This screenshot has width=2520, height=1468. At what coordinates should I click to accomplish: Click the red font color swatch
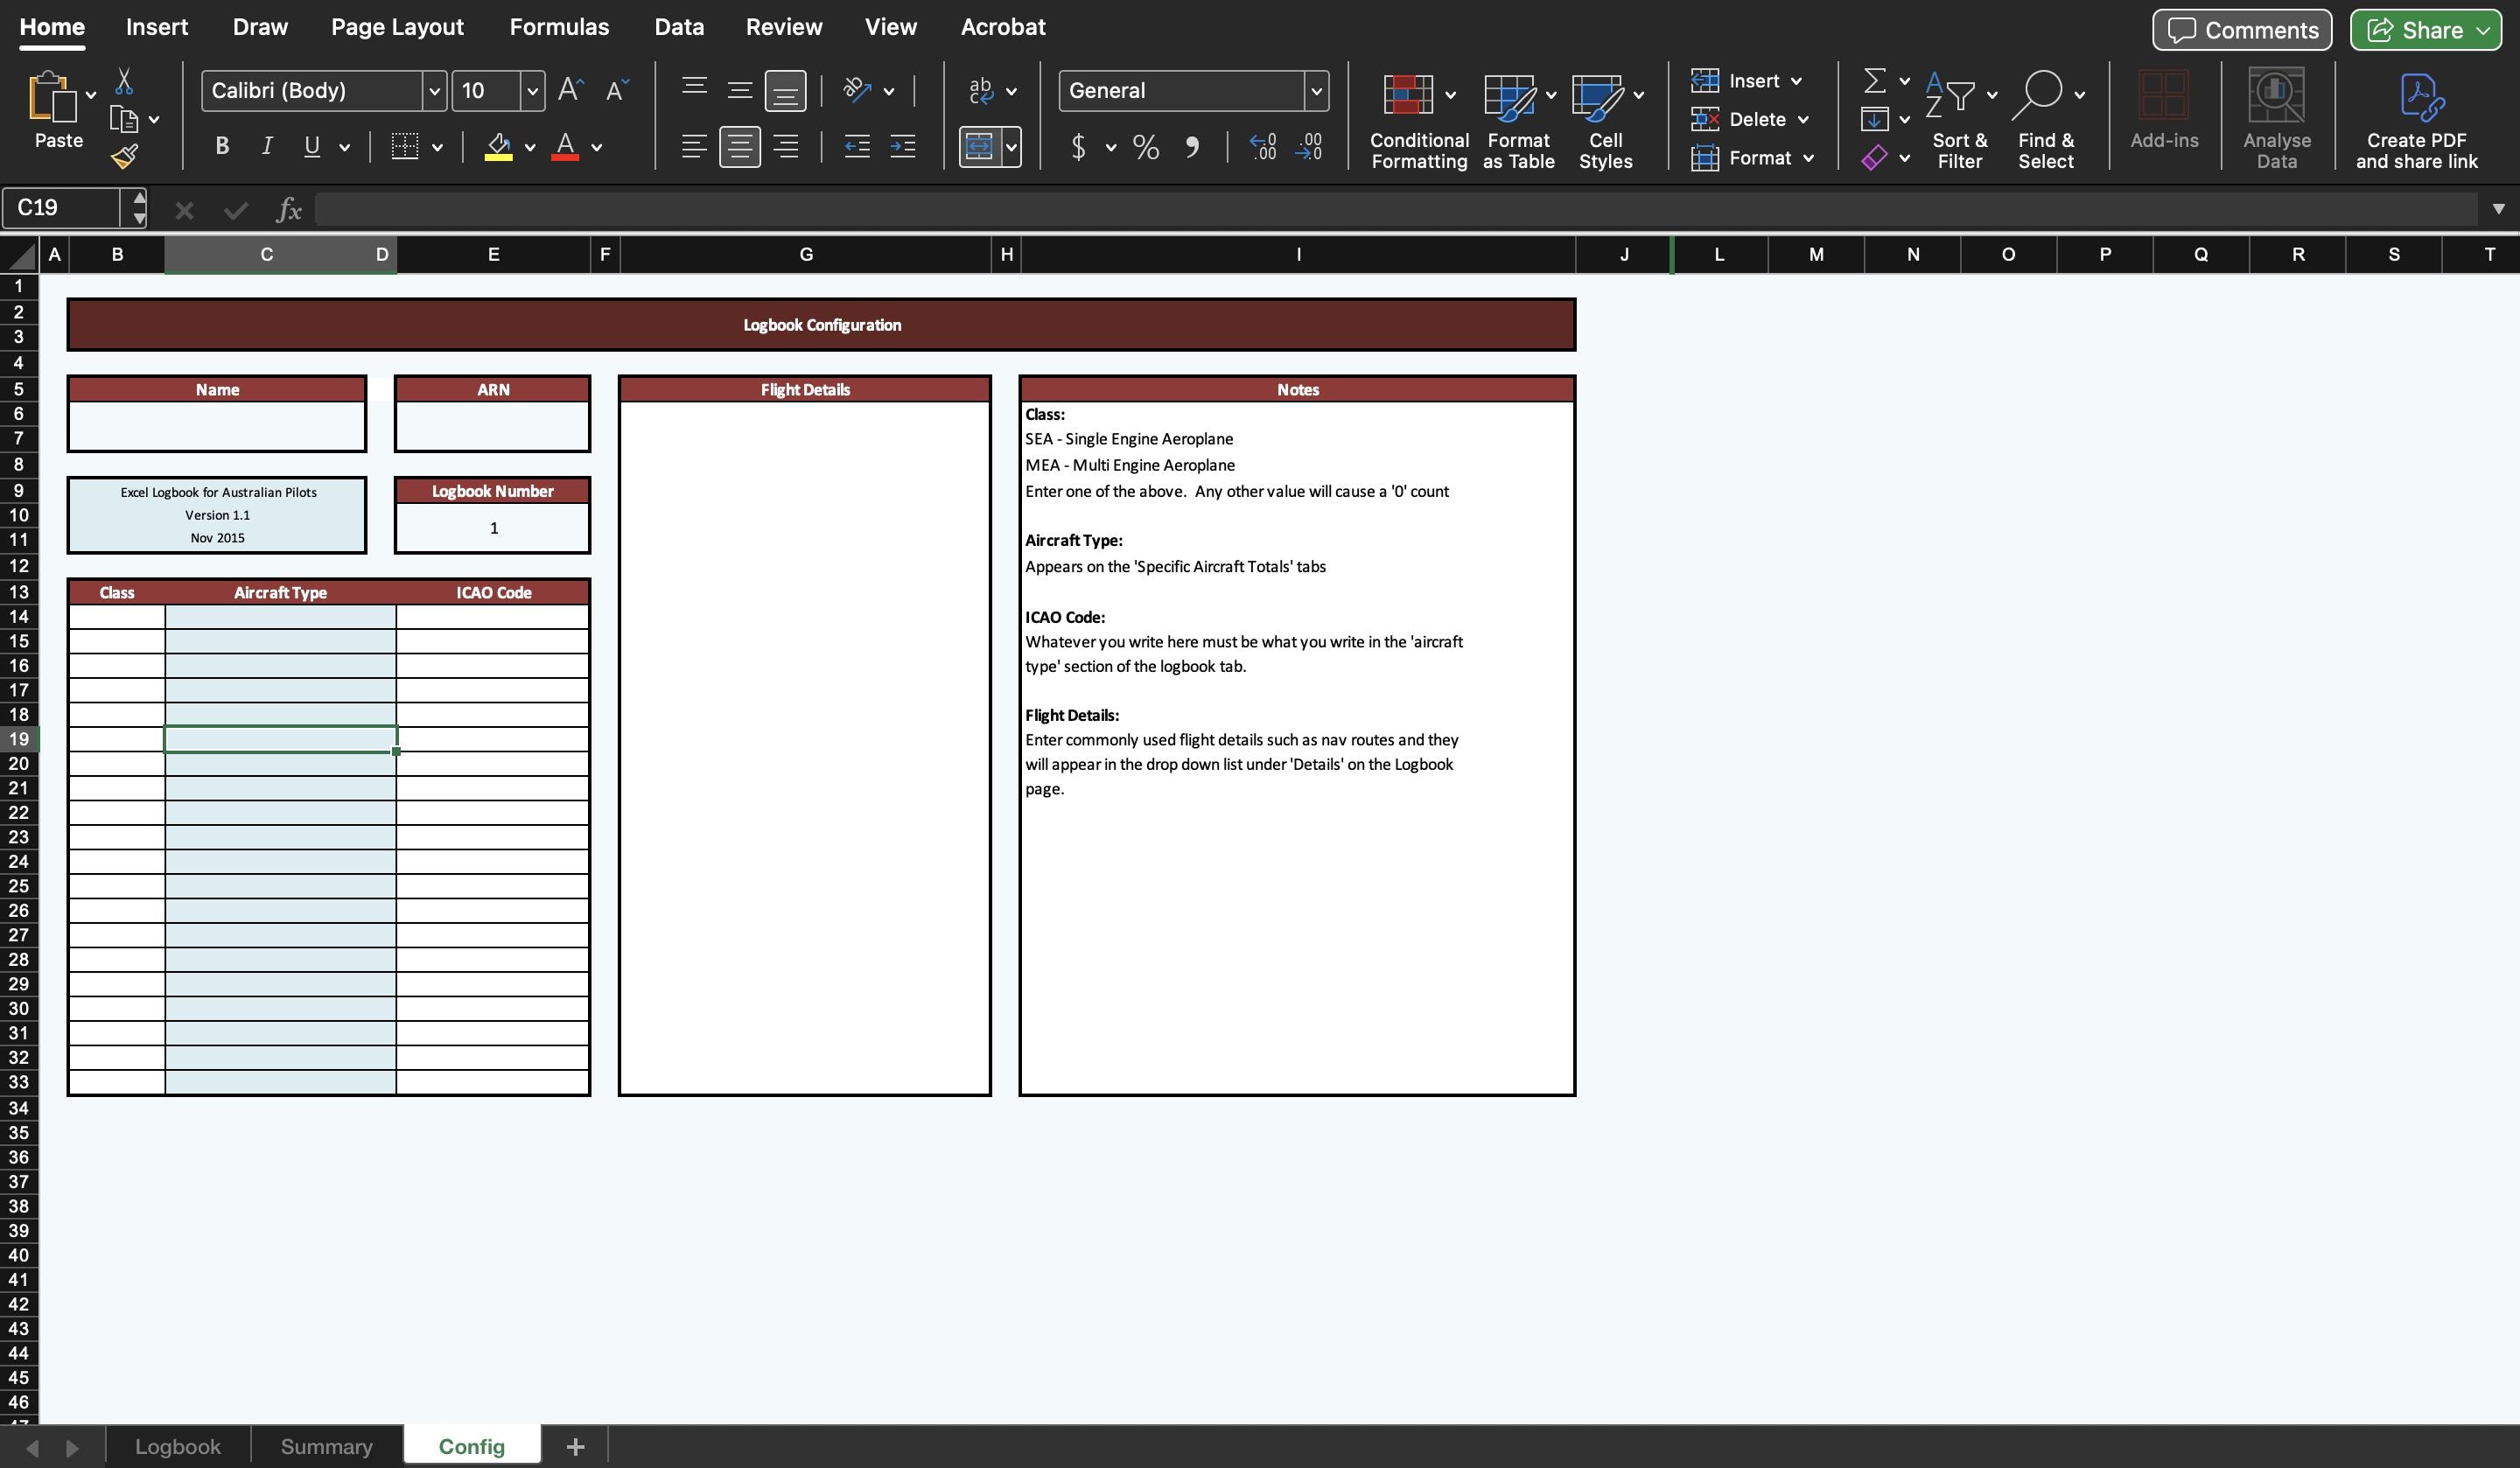tap(565, 155)
